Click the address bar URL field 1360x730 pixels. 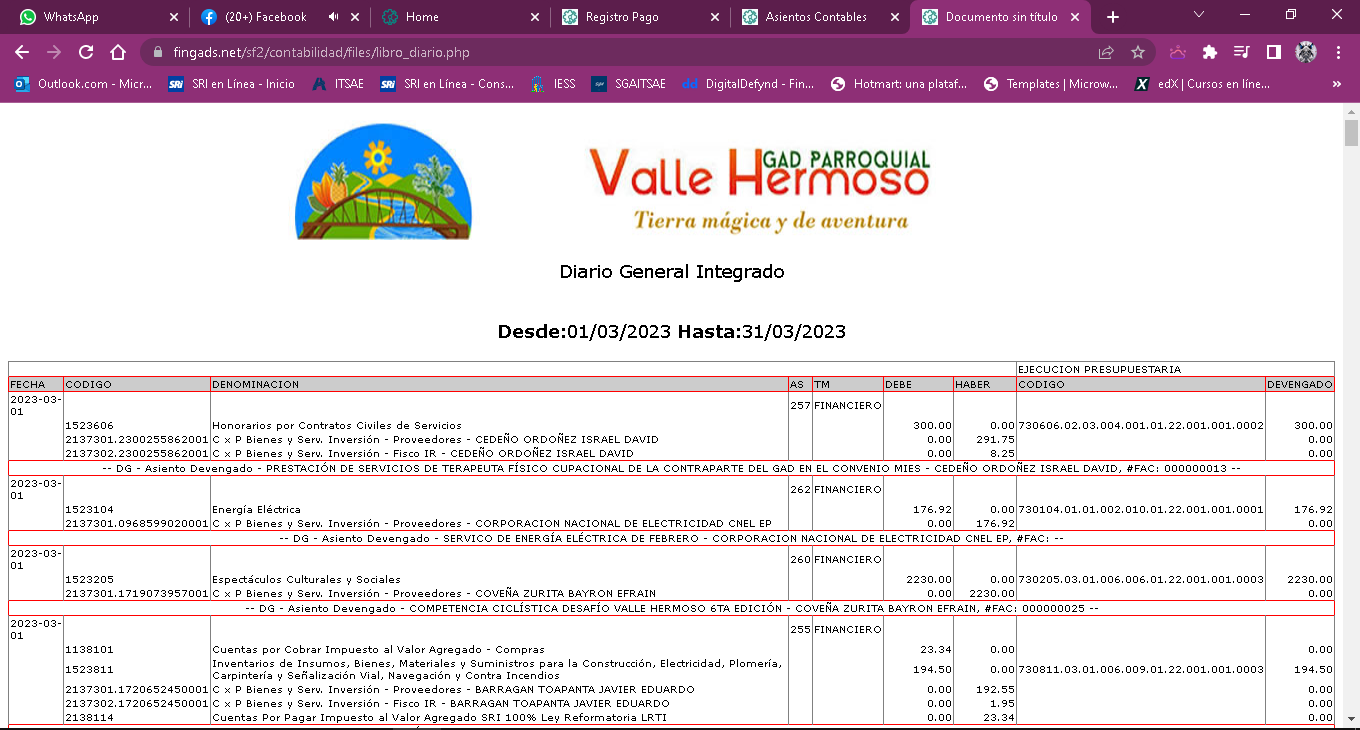coord(600,52)
